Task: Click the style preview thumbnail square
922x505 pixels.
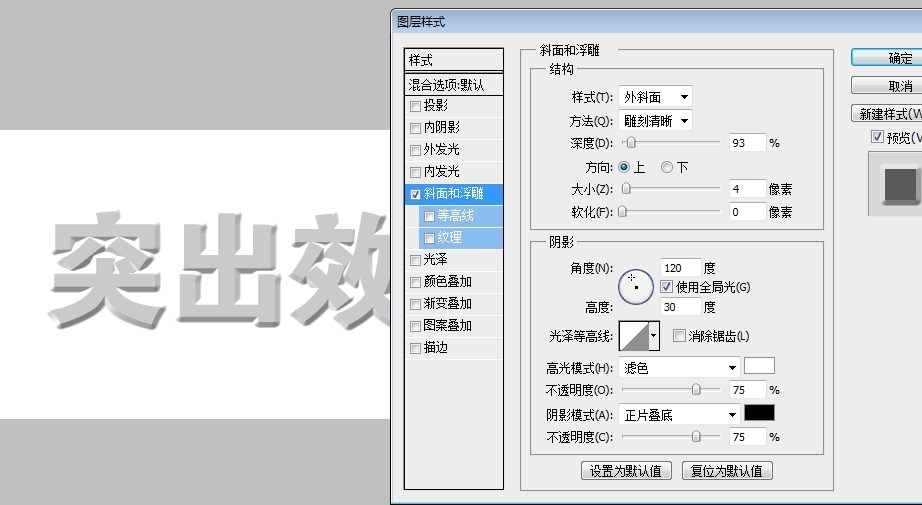Action: pyautogui.click(x=900, y=184)
